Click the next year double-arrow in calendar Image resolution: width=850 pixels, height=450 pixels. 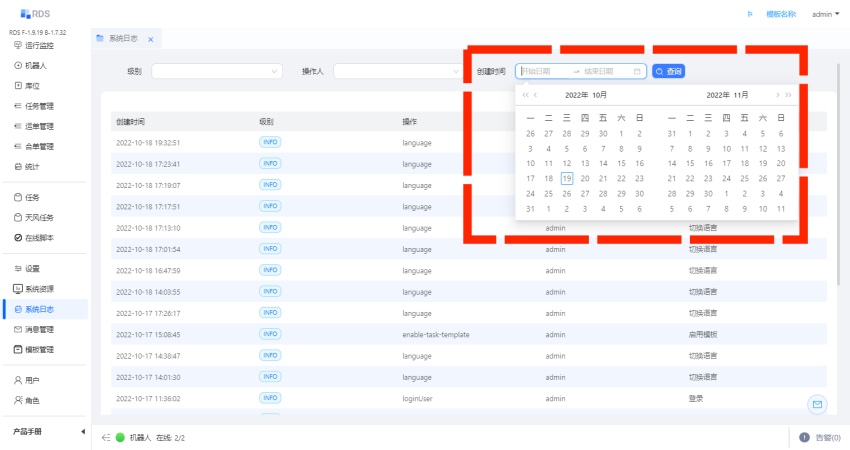[x=789, y=95]
